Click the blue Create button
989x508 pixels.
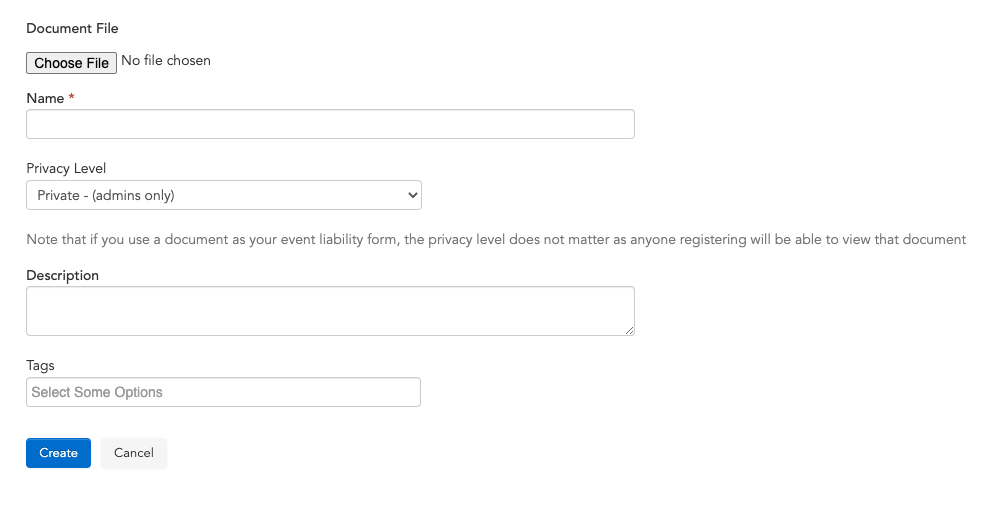pyautogui.click(x=58, y=453)
